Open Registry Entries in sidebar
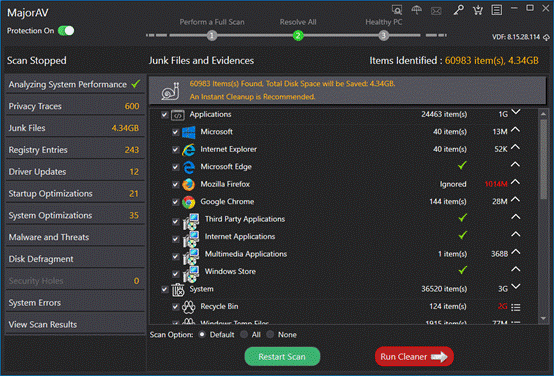Viewport: 554px width, 376px height. pyautogui.click(x=75, y=150)
